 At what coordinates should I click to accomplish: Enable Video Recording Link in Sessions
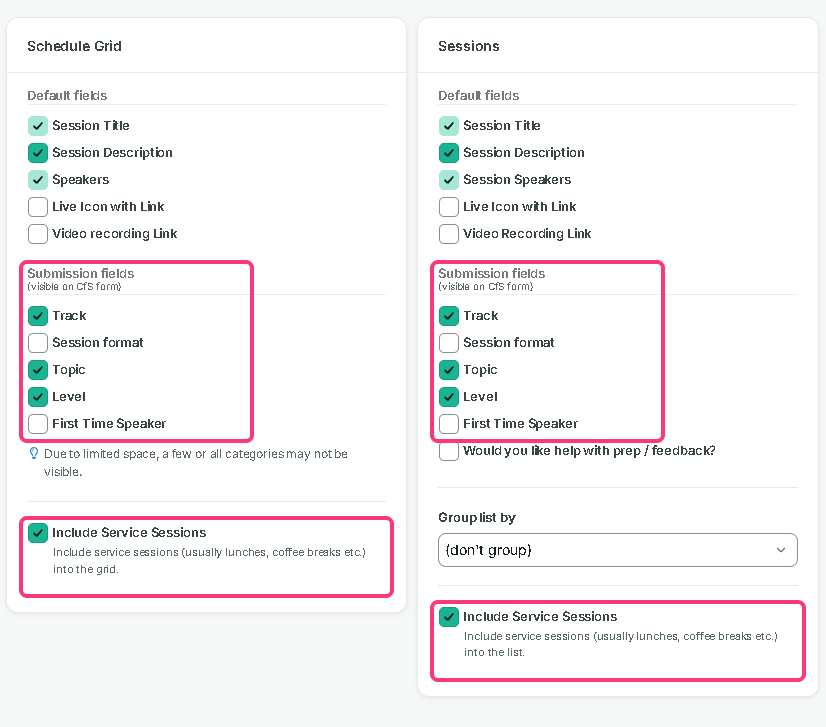(x=449, y=234)
